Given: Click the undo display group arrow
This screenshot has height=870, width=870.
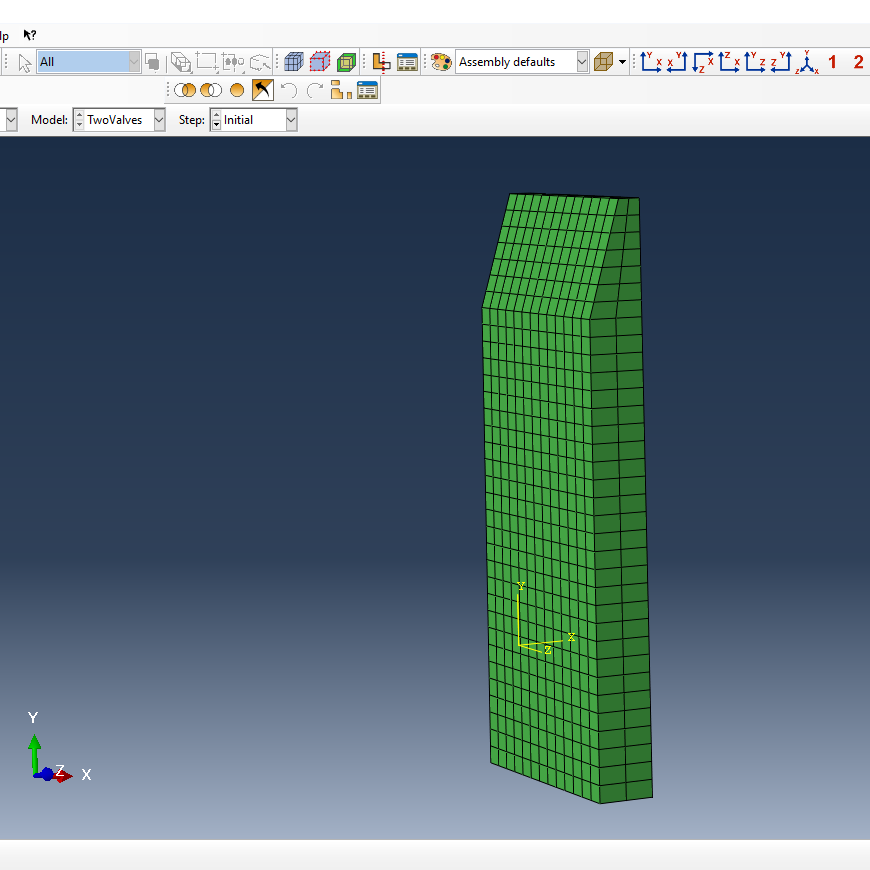Looking at the screenshot, I should pos(289,91).
